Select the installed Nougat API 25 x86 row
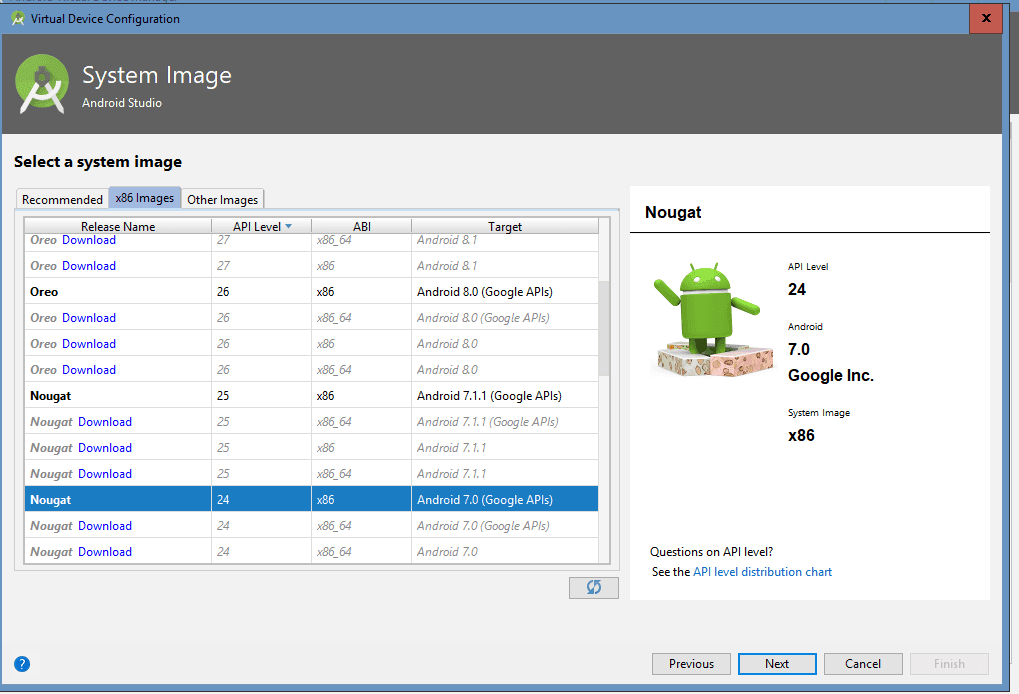 click(311, 396)
